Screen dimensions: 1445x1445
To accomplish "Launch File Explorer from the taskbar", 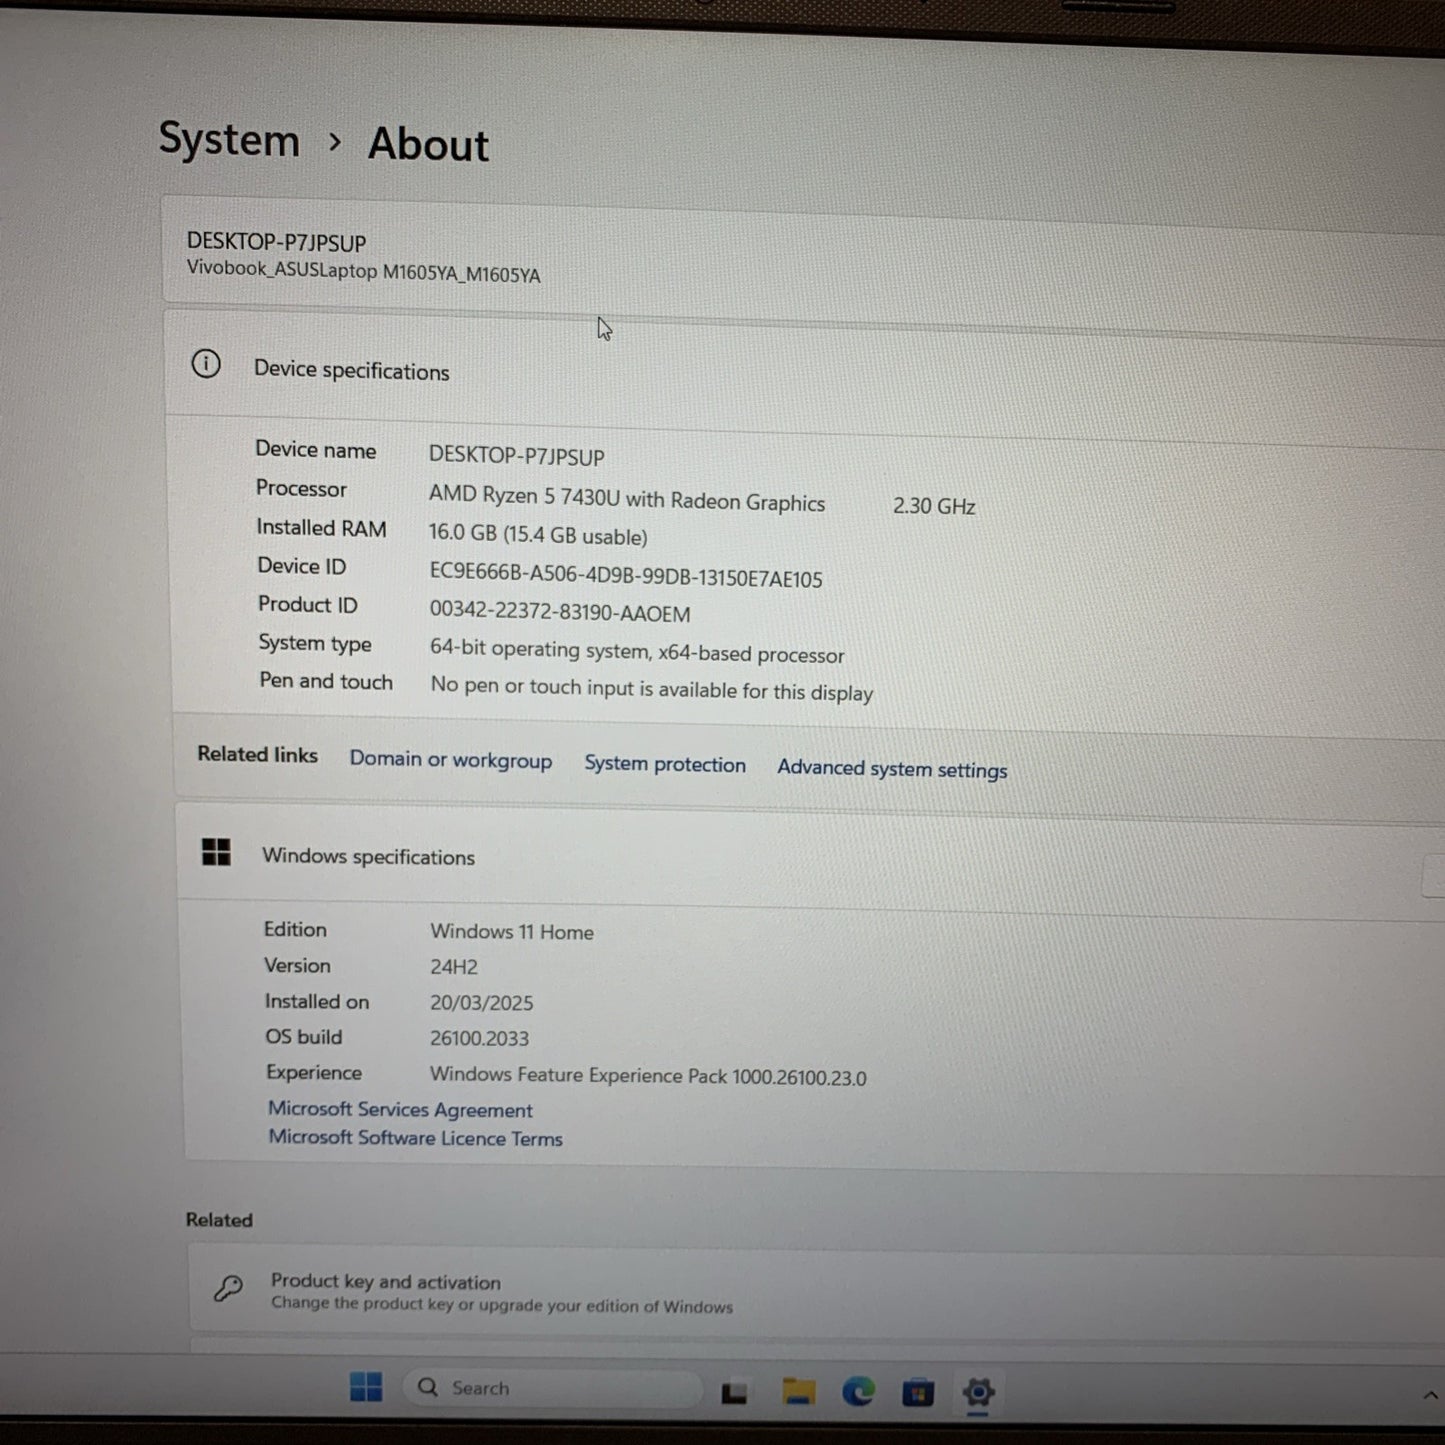I will (798, 1392).
